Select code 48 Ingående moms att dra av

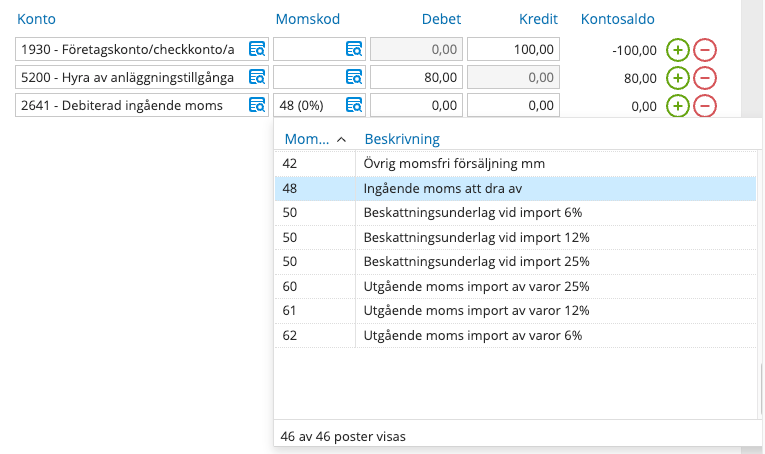click(515, 188)
